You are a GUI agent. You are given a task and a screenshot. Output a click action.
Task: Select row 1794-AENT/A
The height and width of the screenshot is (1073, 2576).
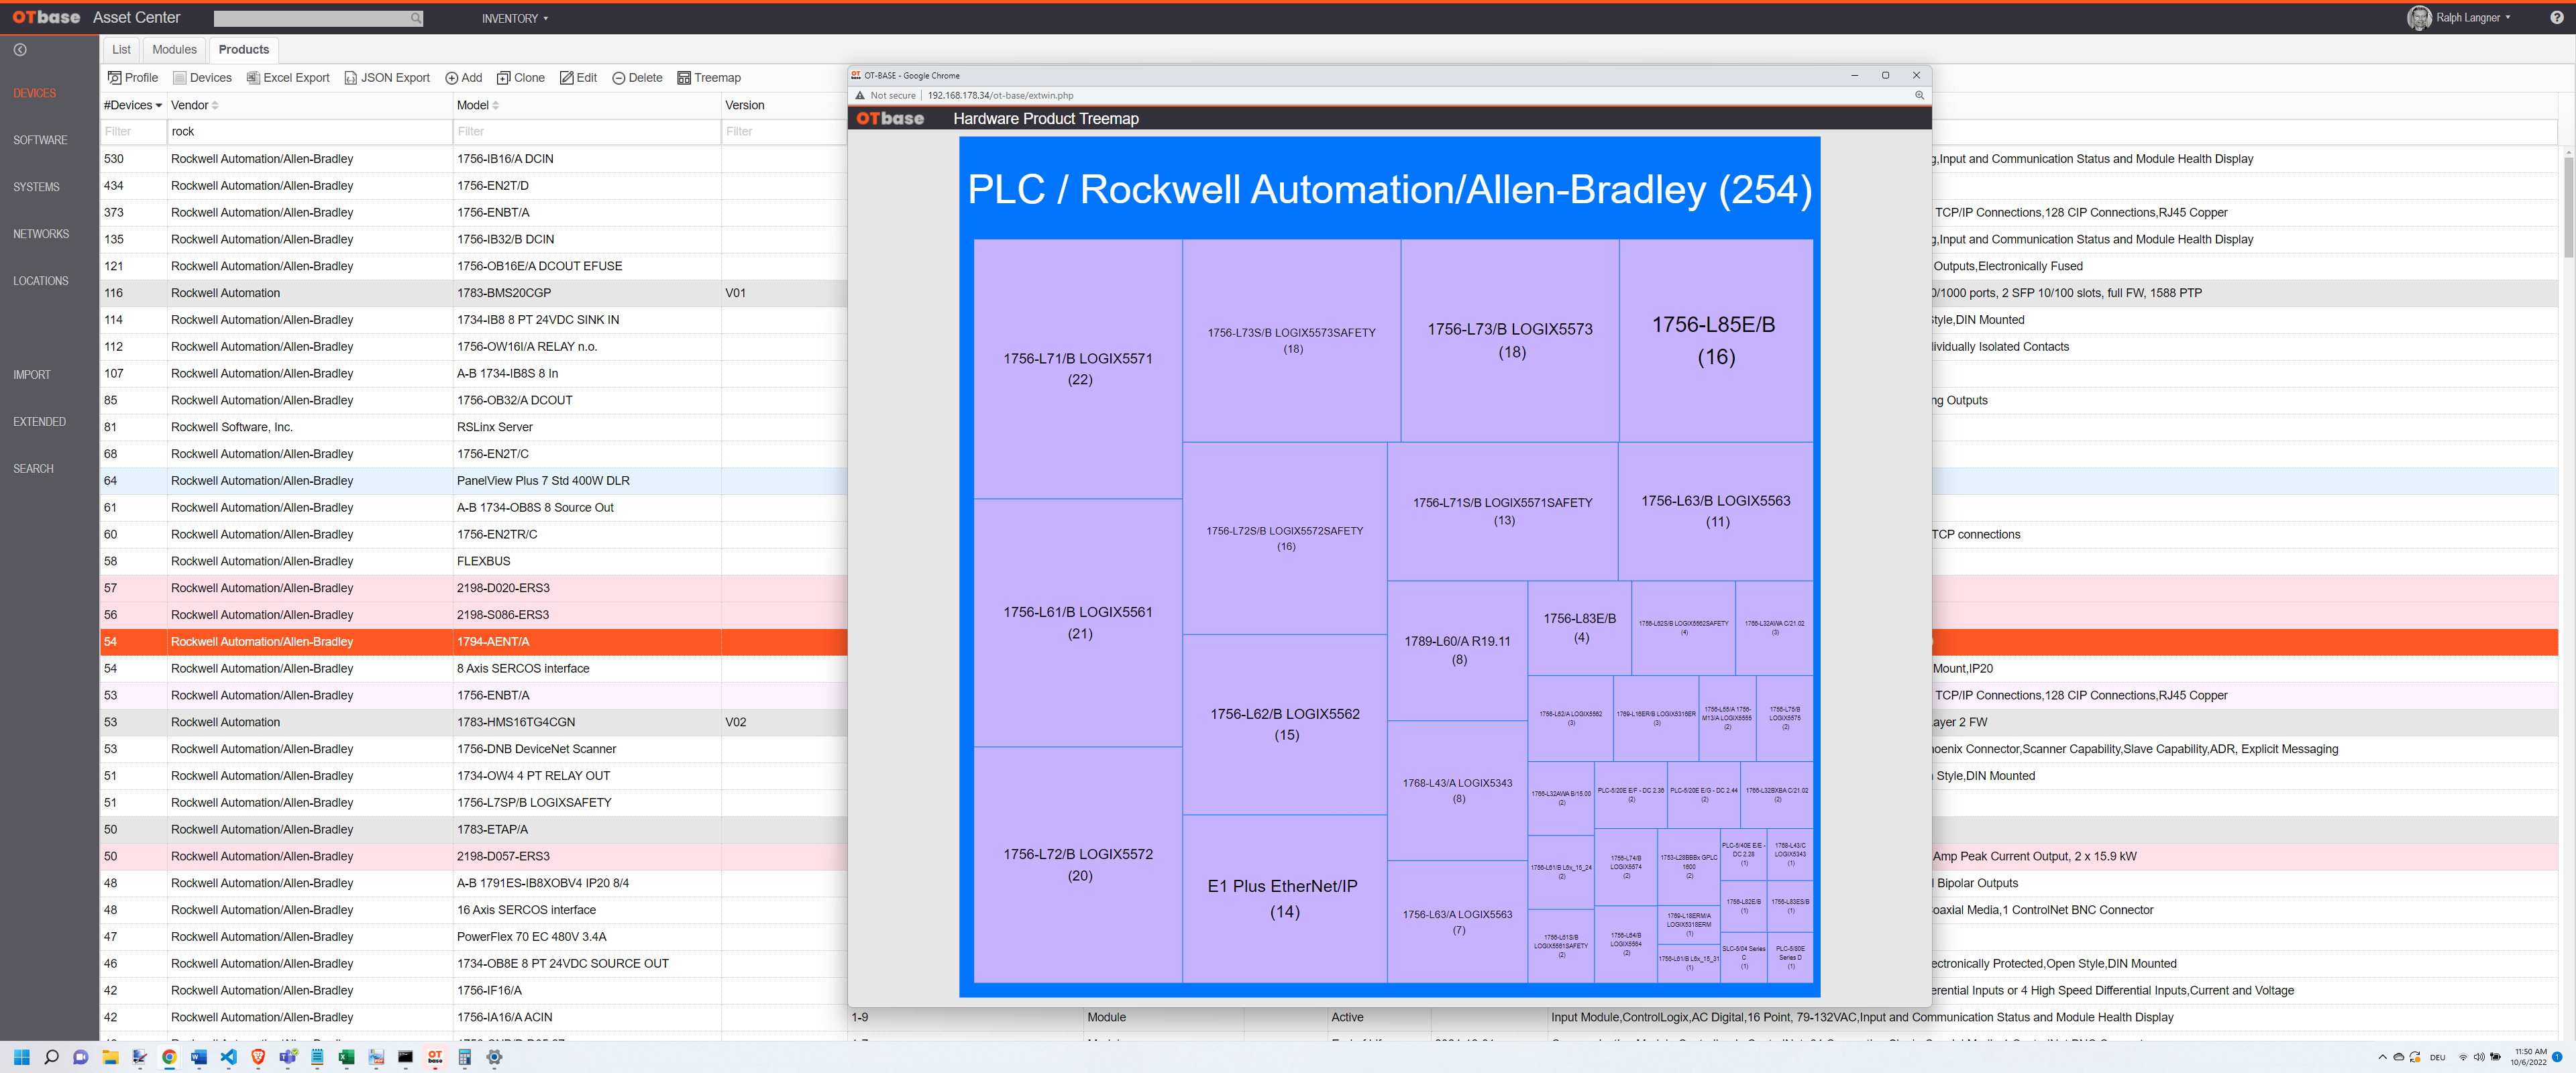[x=474, y=642]
